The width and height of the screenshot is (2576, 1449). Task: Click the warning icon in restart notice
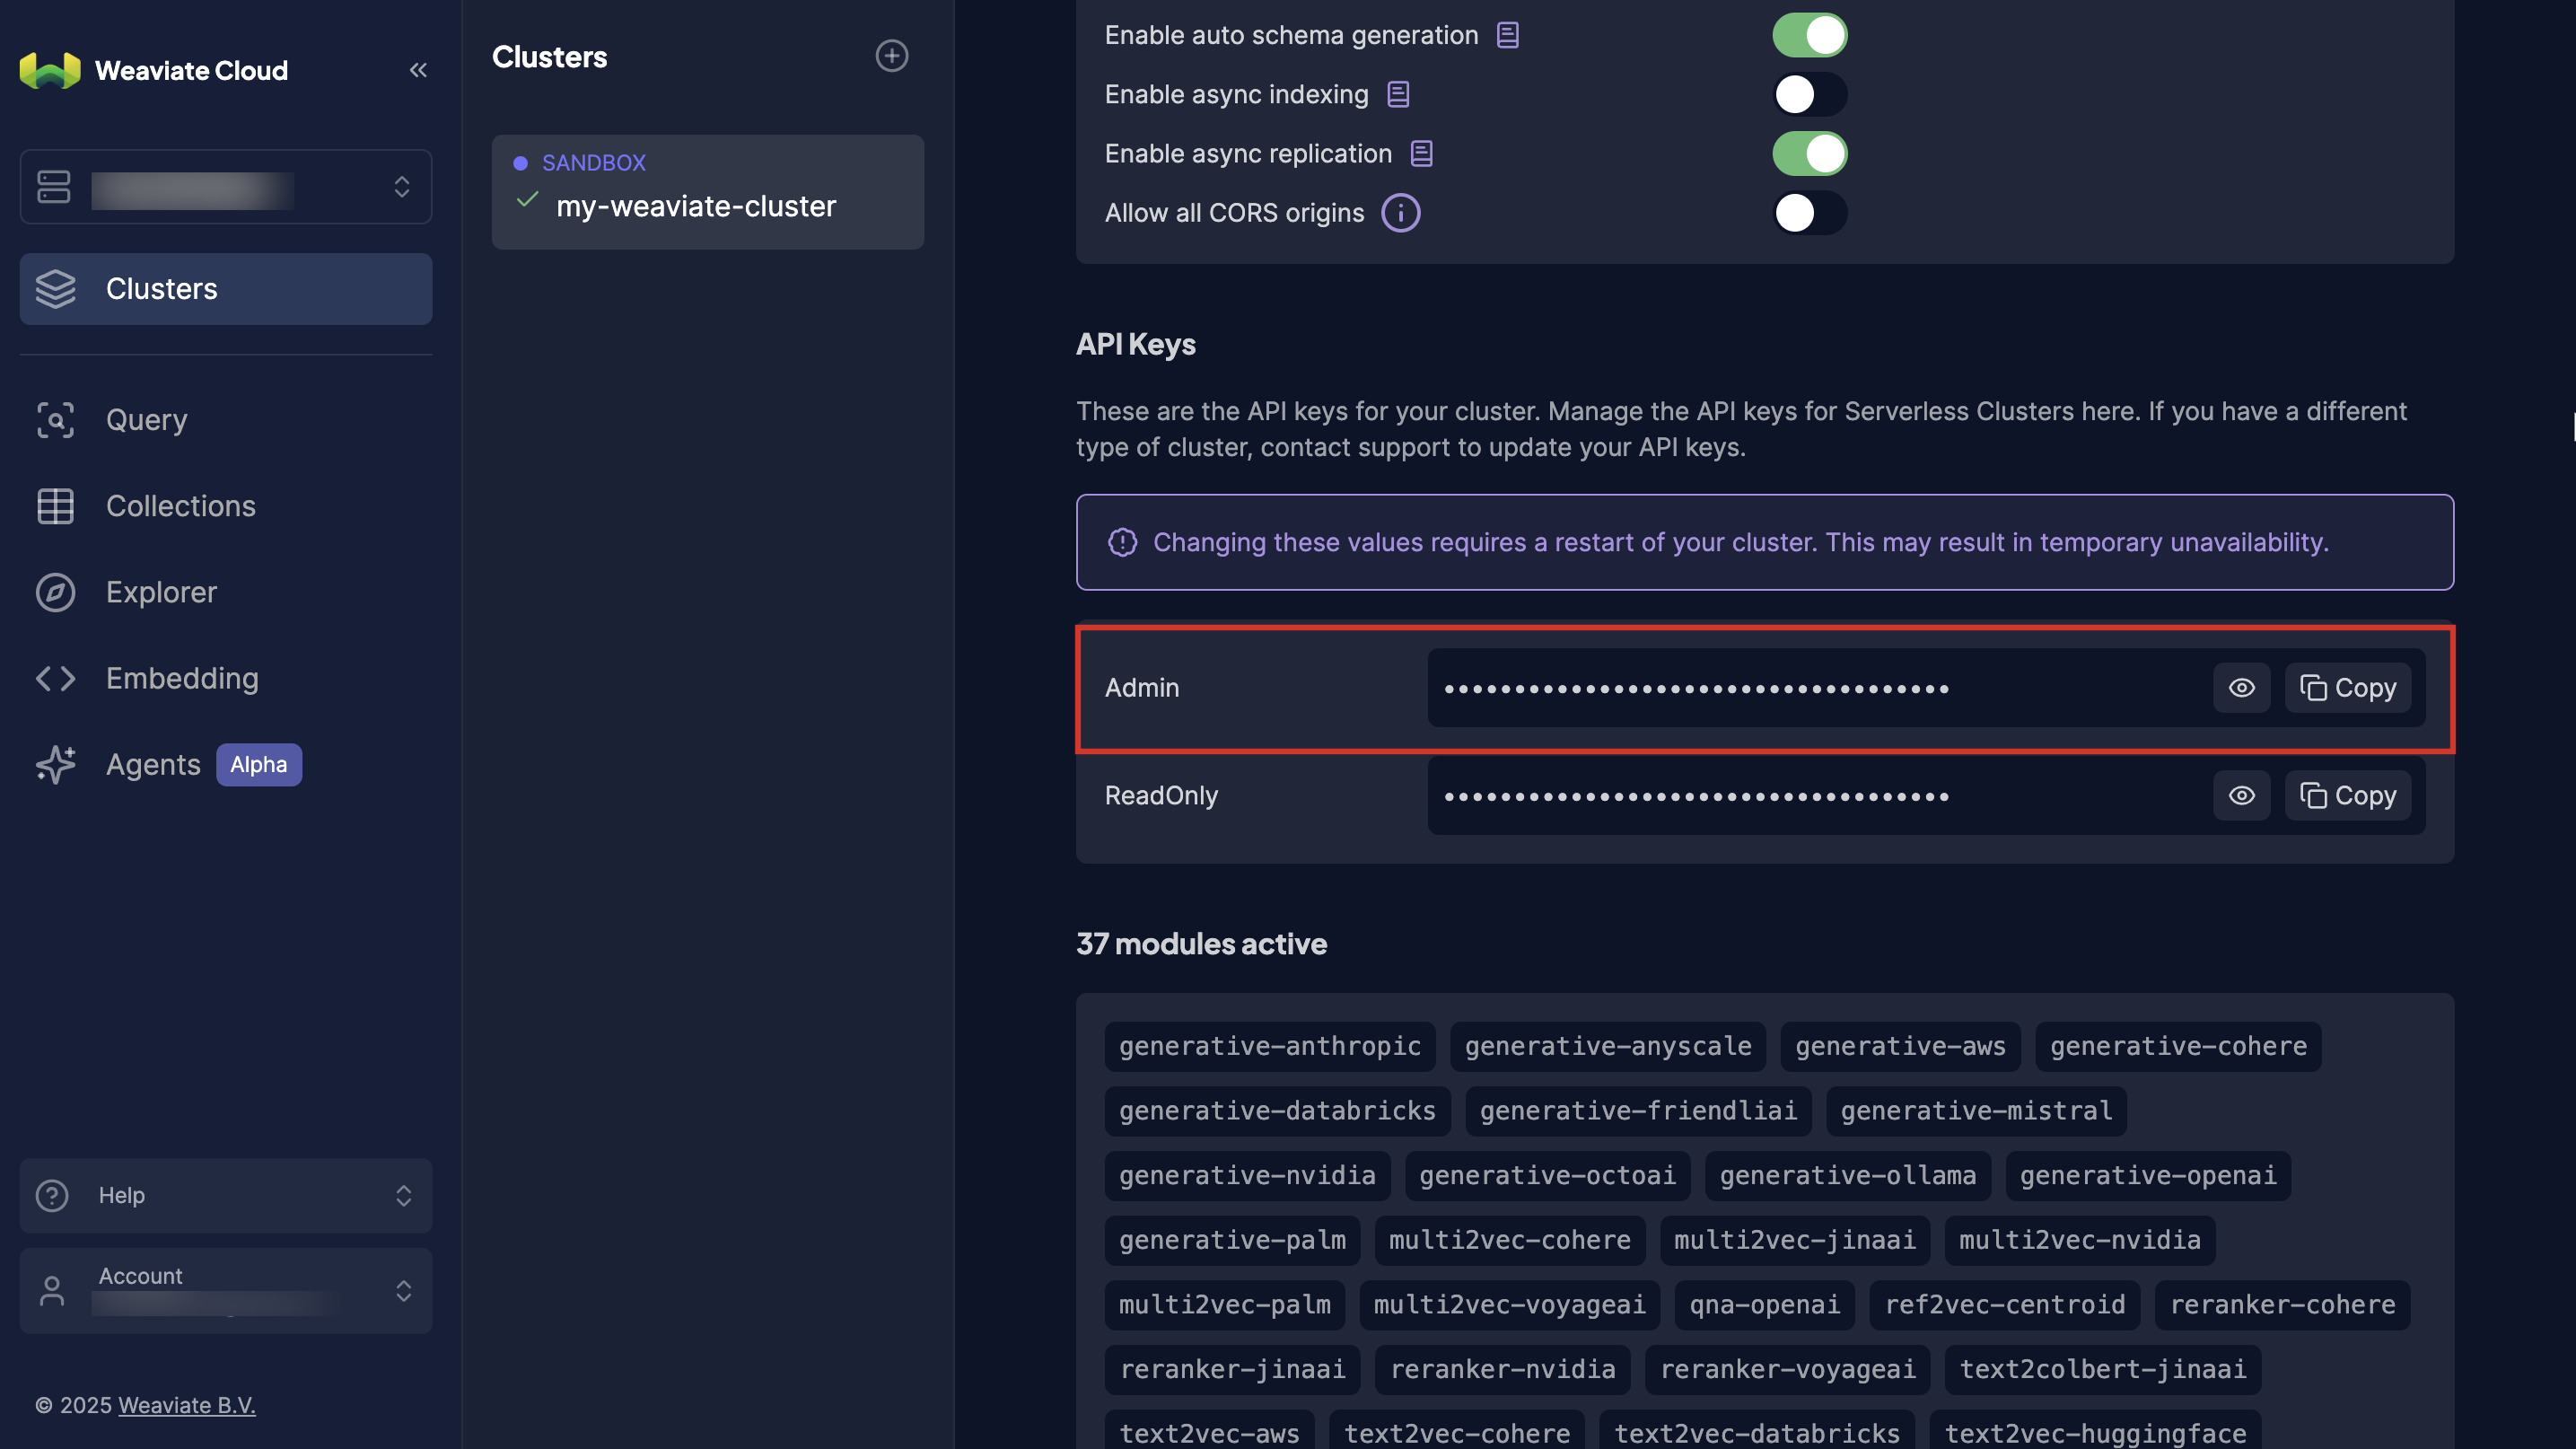[1123, 542]
